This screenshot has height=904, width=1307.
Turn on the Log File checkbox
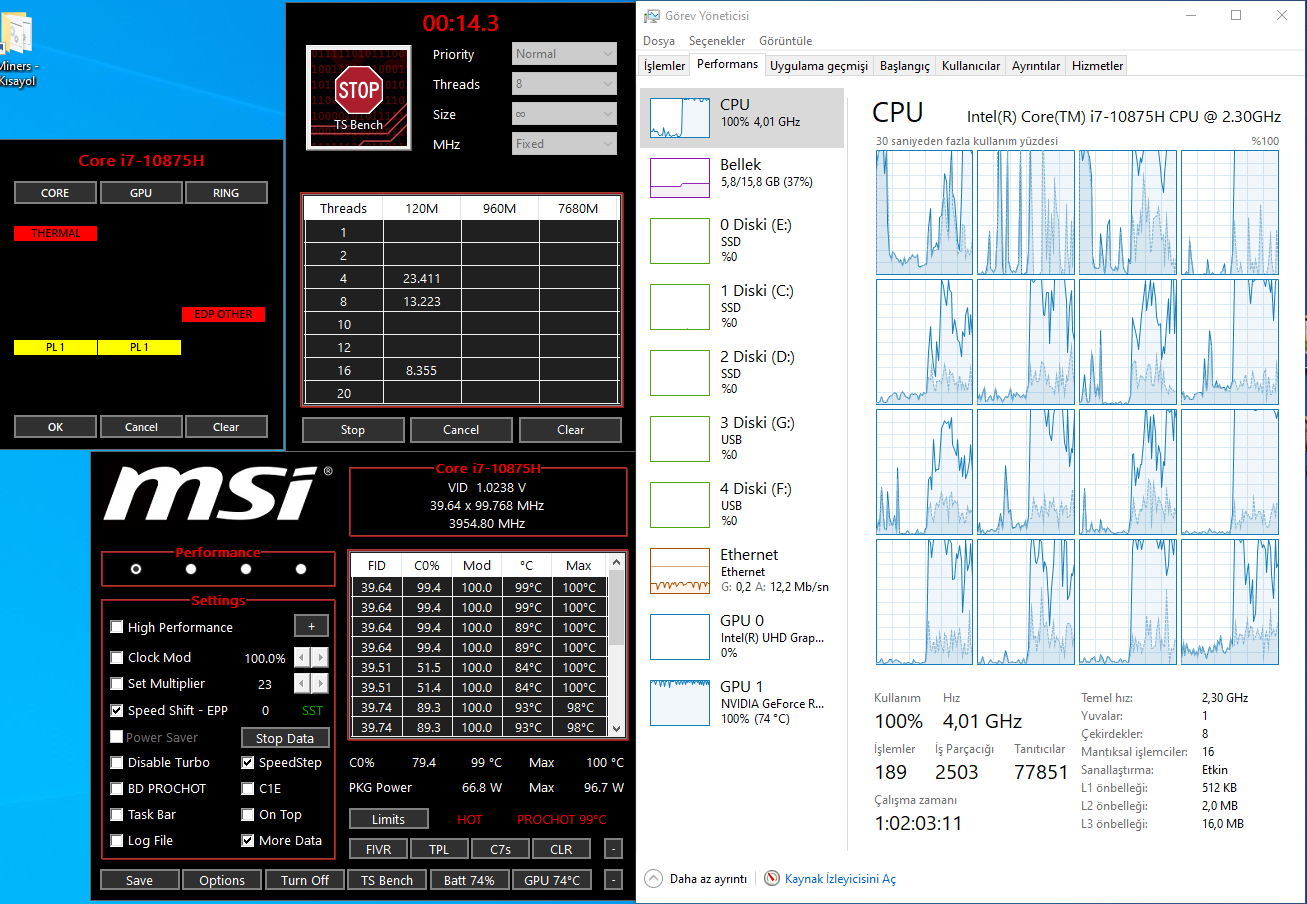(x=117, y=840)
